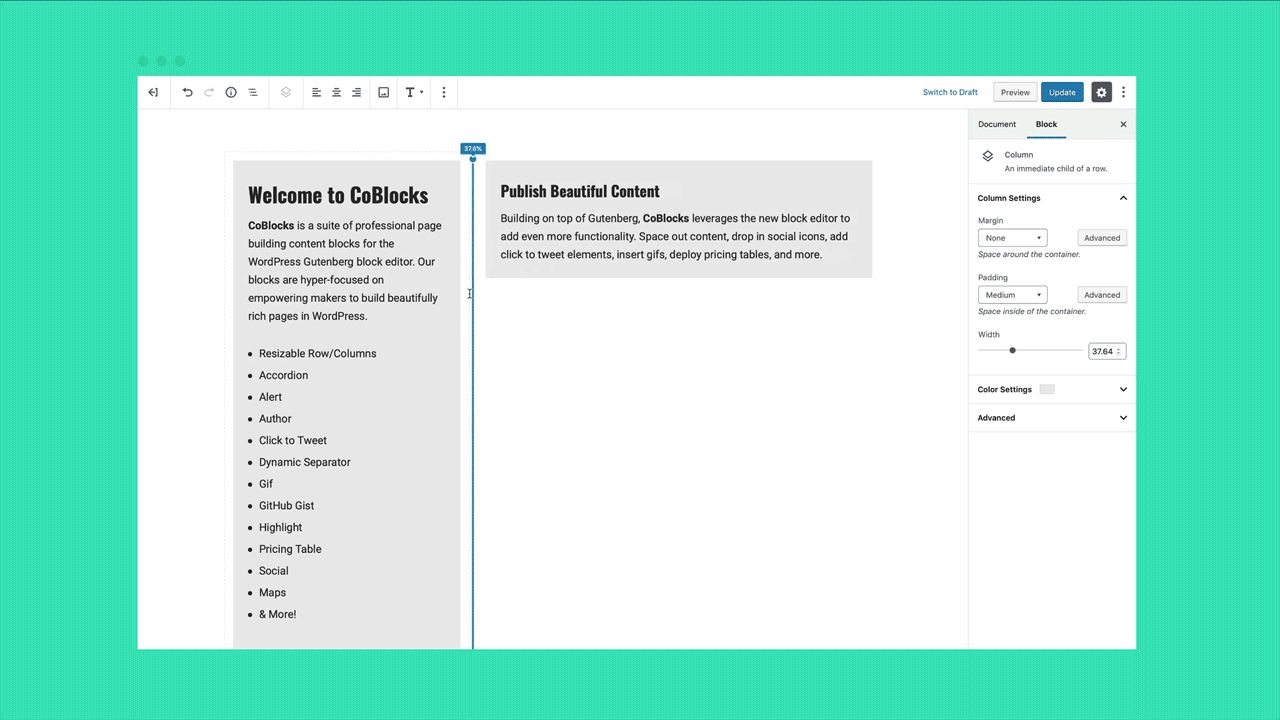Click the column block layers icon in toolbar
The width and height of the screenshot is (1280, 720).
[286, 92]
